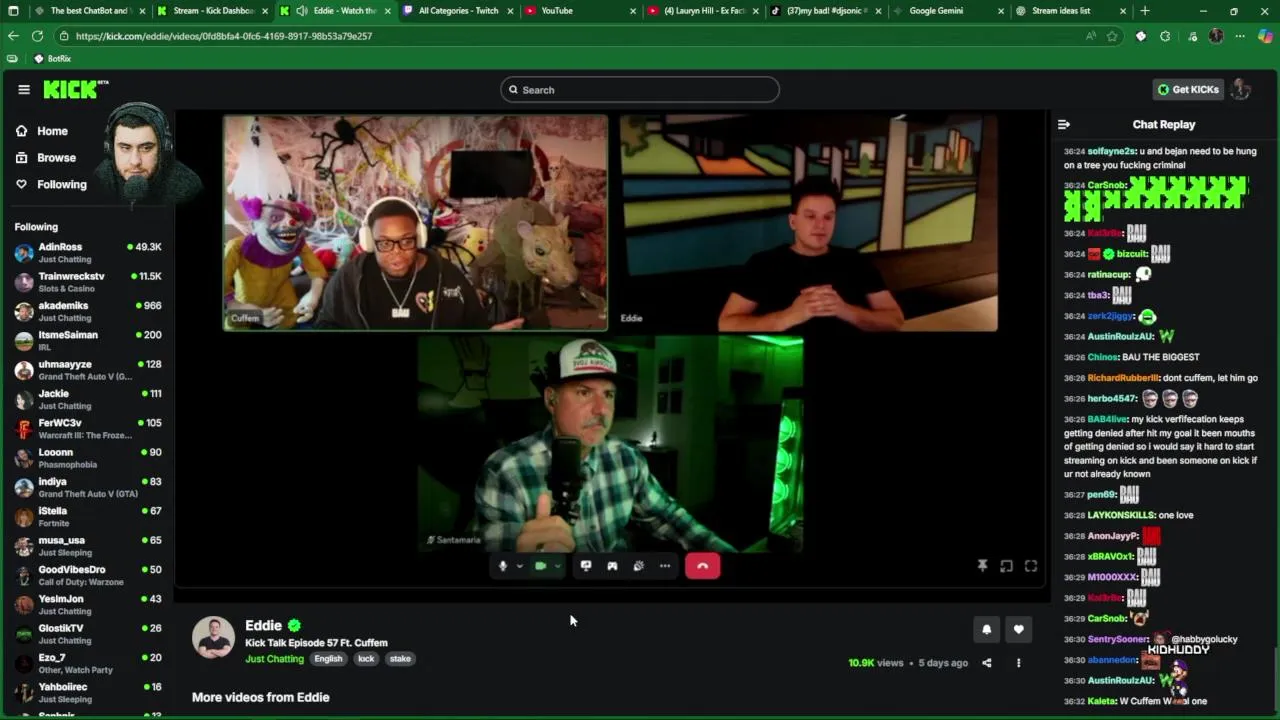1280x720 pixels.
Task: Switch to the Stream ideas list tab
Action: point(1068,11)
